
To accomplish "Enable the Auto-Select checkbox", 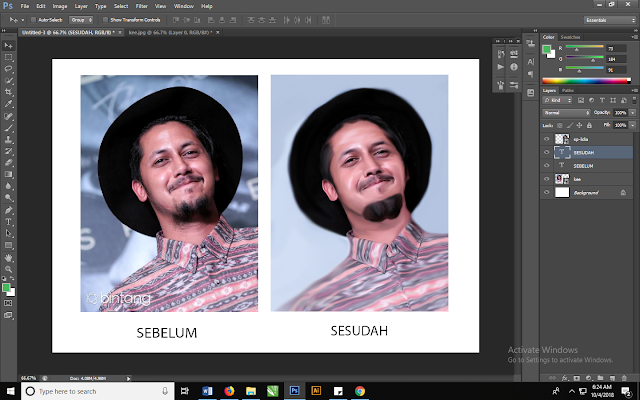I will 34,19.
